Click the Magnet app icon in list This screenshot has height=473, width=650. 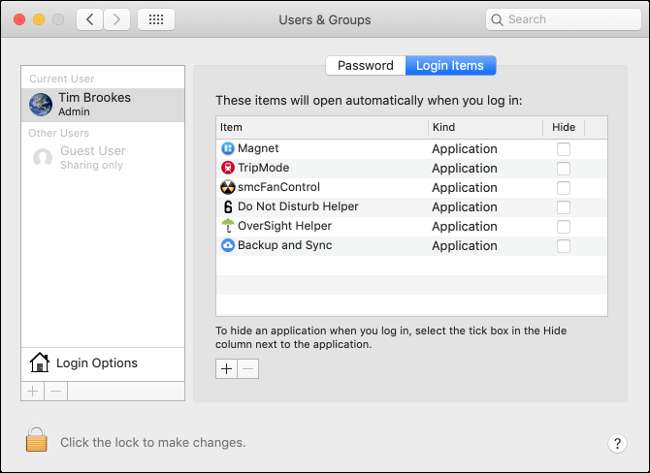[x=227, y=149]
